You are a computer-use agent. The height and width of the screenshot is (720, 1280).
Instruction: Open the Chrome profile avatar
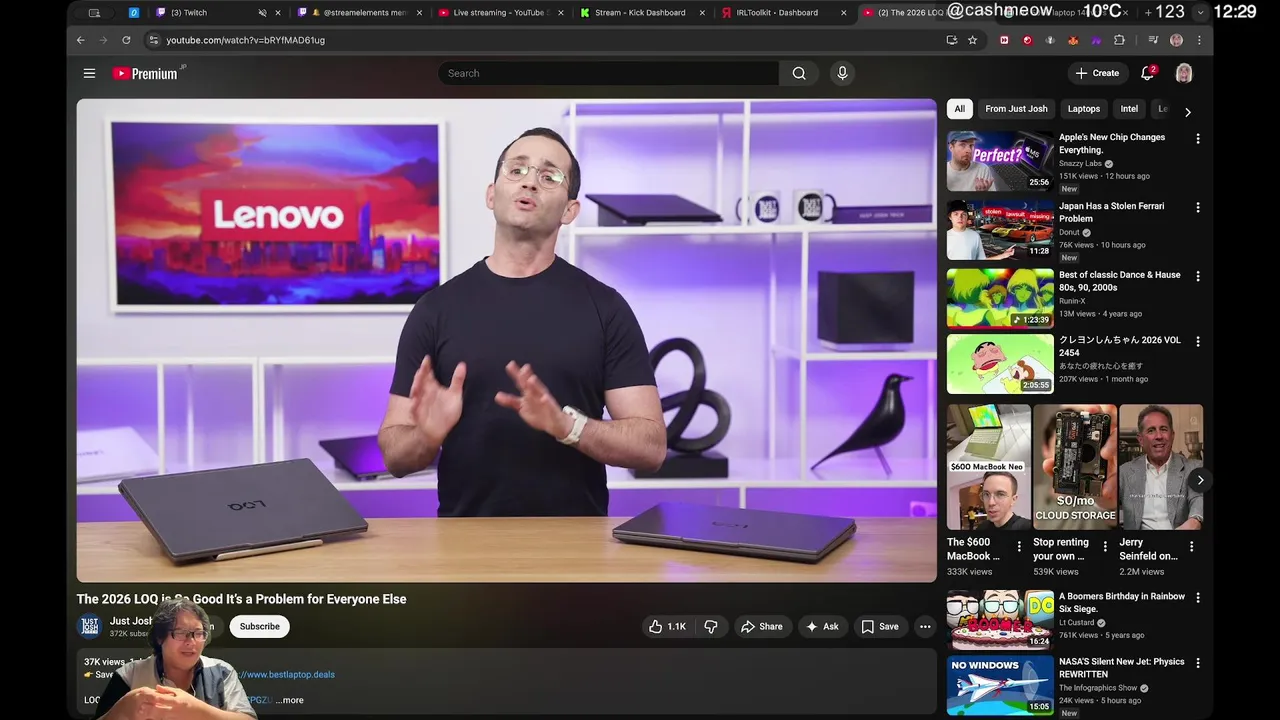click(x=1176, y=40)
